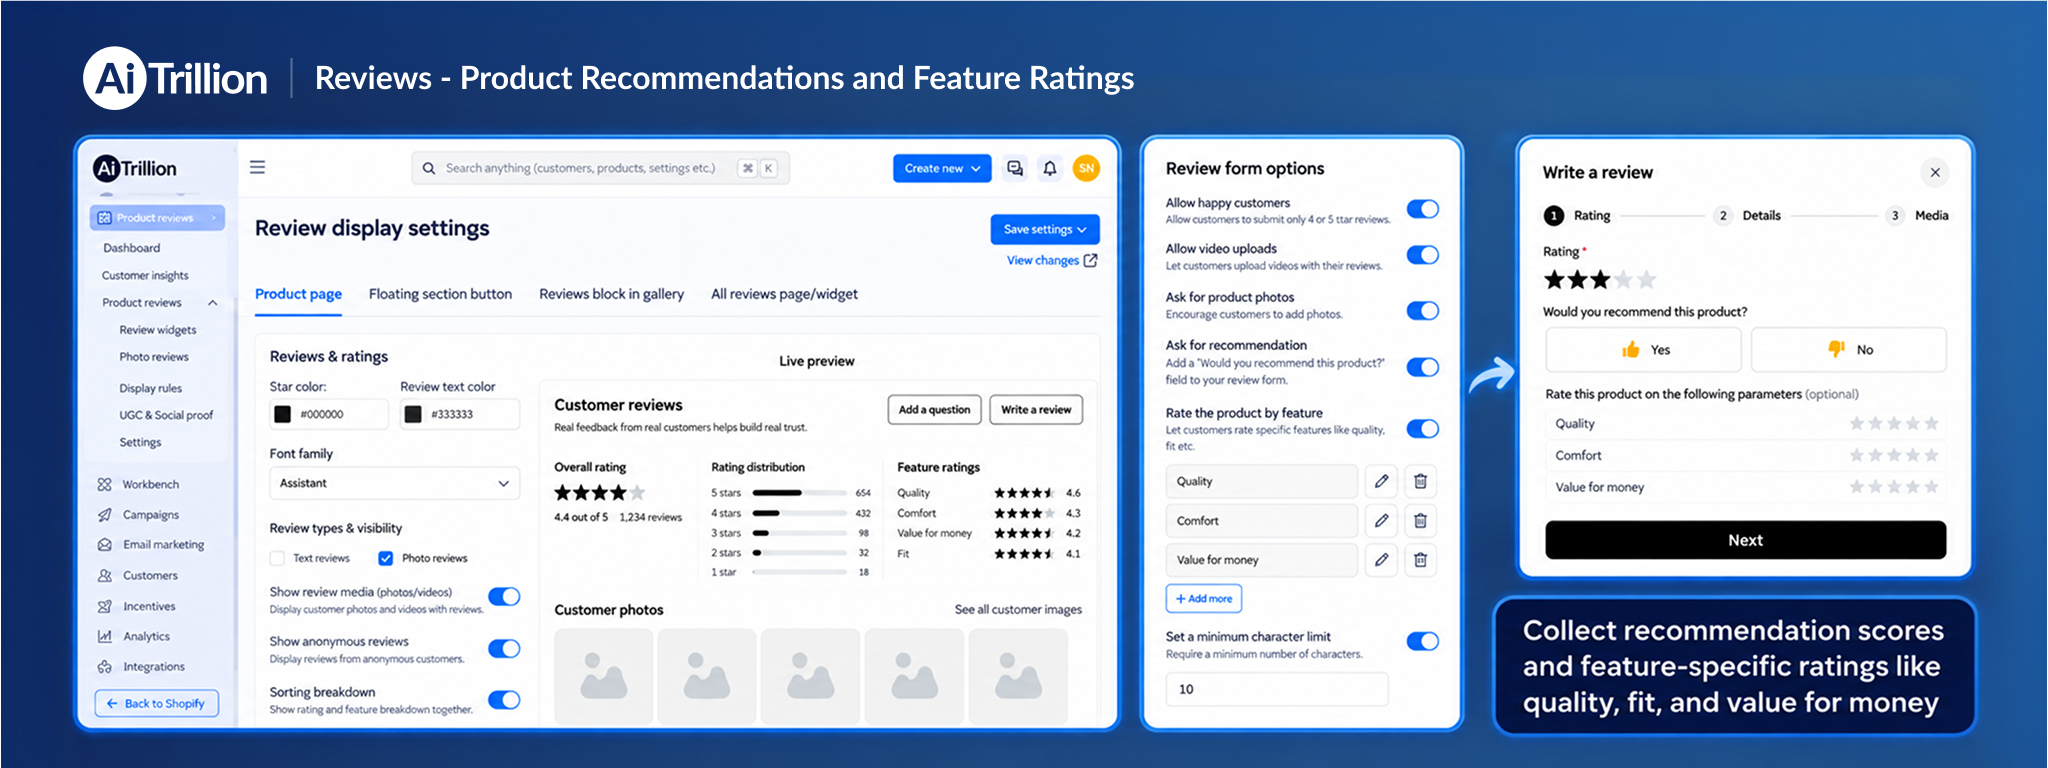The height and width of the screenshot is (768, 2048).
Task: Click the Integrations sidebar icon
Action: coord(105,667)
